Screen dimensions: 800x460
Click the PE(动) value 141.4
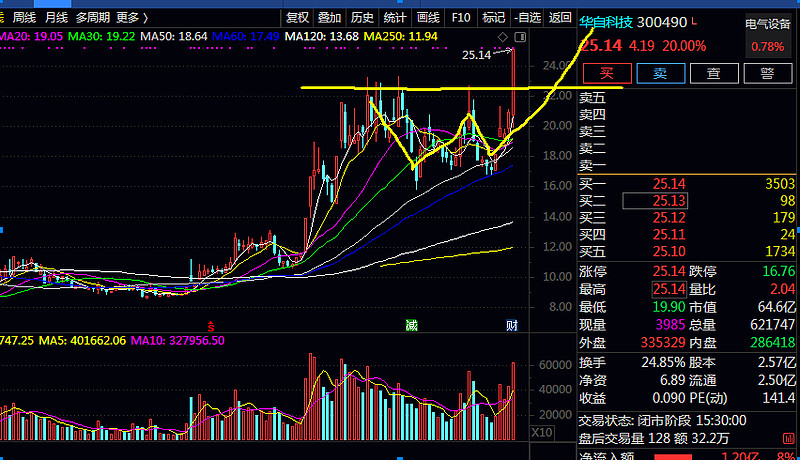(x=779, y=398)
